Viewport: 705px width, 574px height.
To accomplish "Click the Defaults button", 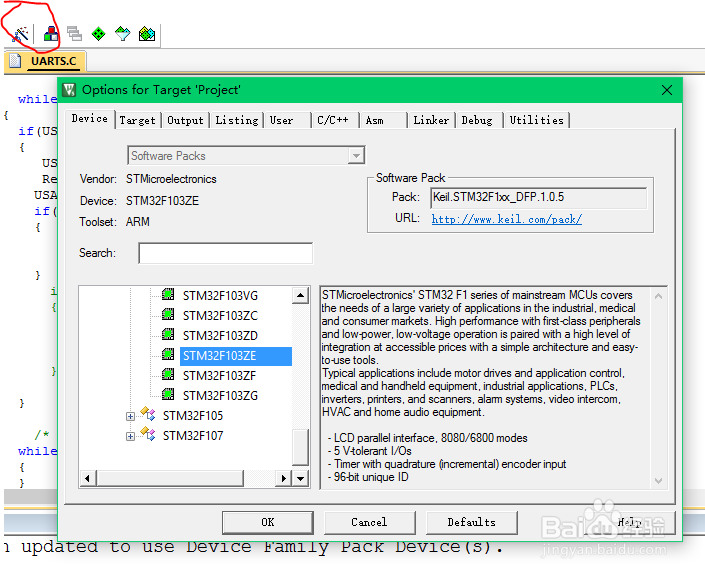I will 472,522.
